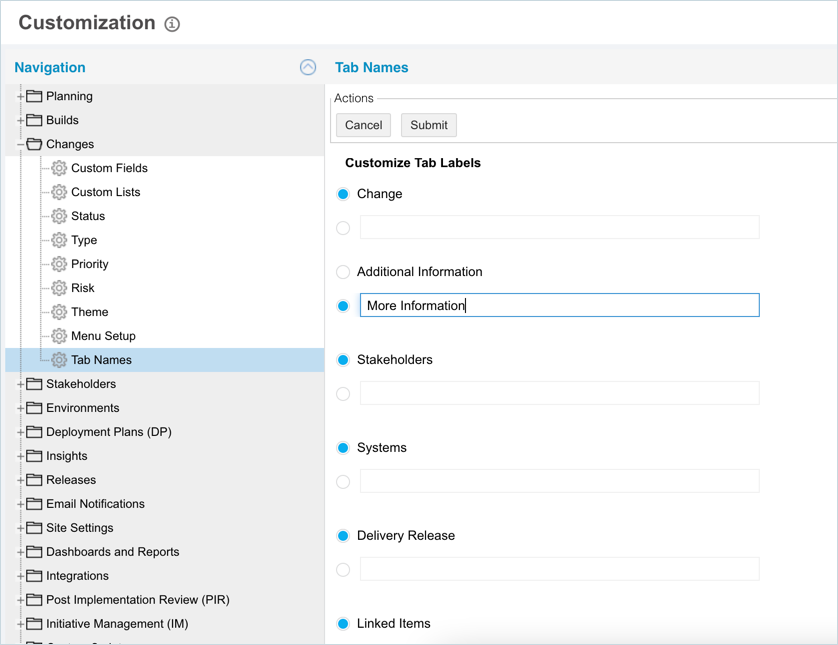Collapse Navigation panel with the chevron icon
The height and width of the screenshot is (645, 838).
coord(308,67)
